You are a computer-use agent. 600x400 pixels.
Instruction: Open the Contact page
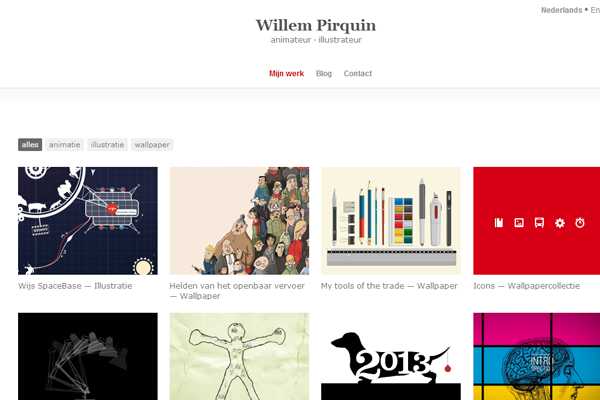pyautogui.click(x=358, y=73)
